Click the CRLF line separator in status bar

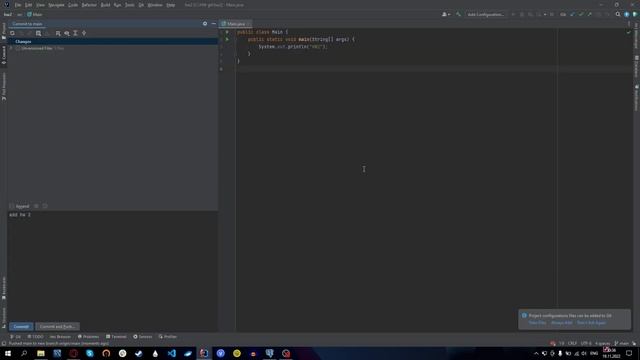tap(572, 344)
